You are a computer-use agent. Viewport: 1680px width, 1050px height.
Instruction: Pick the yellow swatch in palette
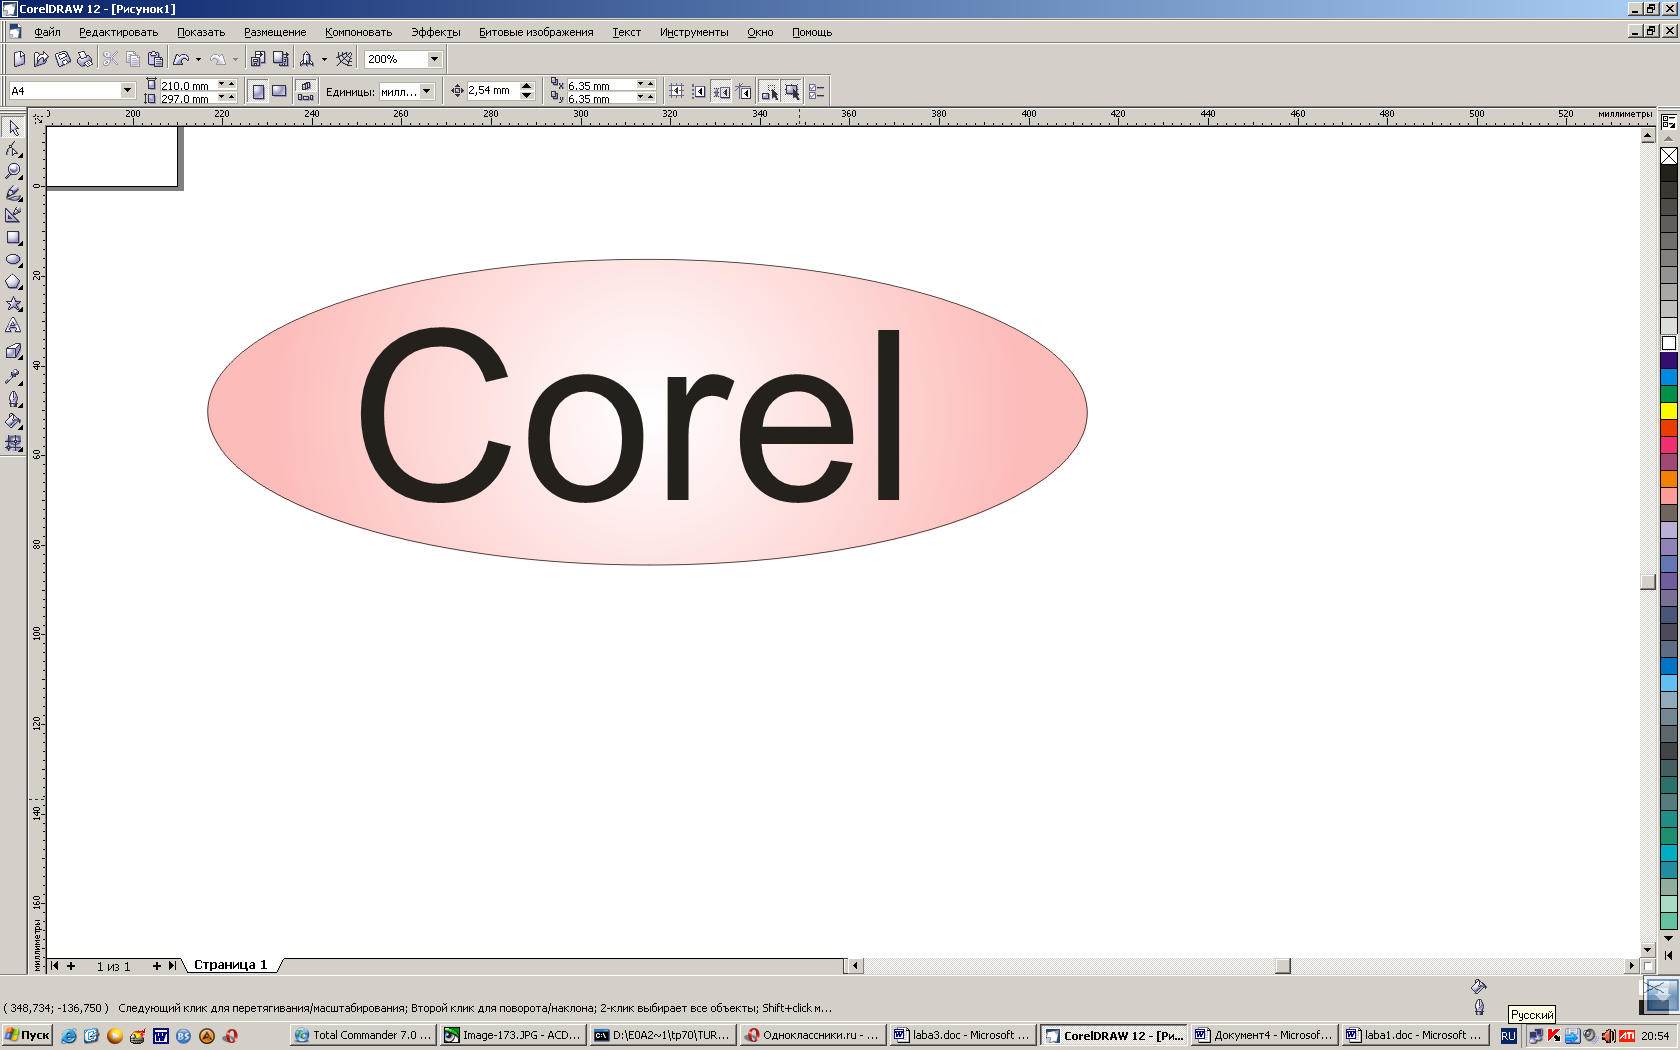pyautogui.click(x=1669, y=411)
